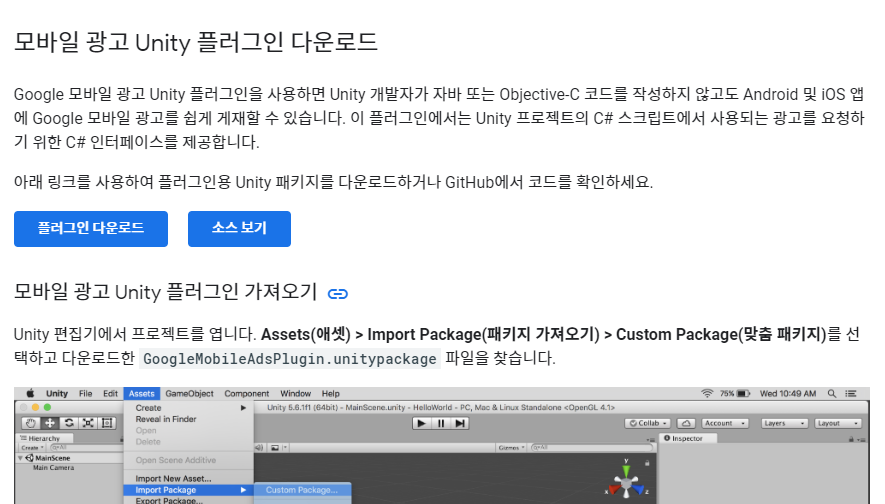This screenshot has height=504, width=885.
Task: Open the Help menu
Action: click(x=331, y=393)
